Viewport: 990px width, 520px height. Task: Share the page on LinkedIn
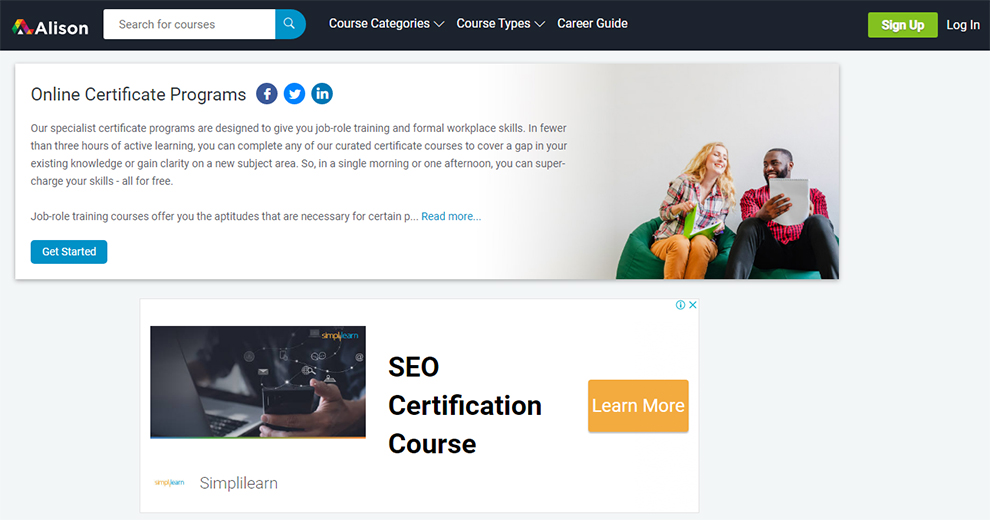(x=322, y=94)
